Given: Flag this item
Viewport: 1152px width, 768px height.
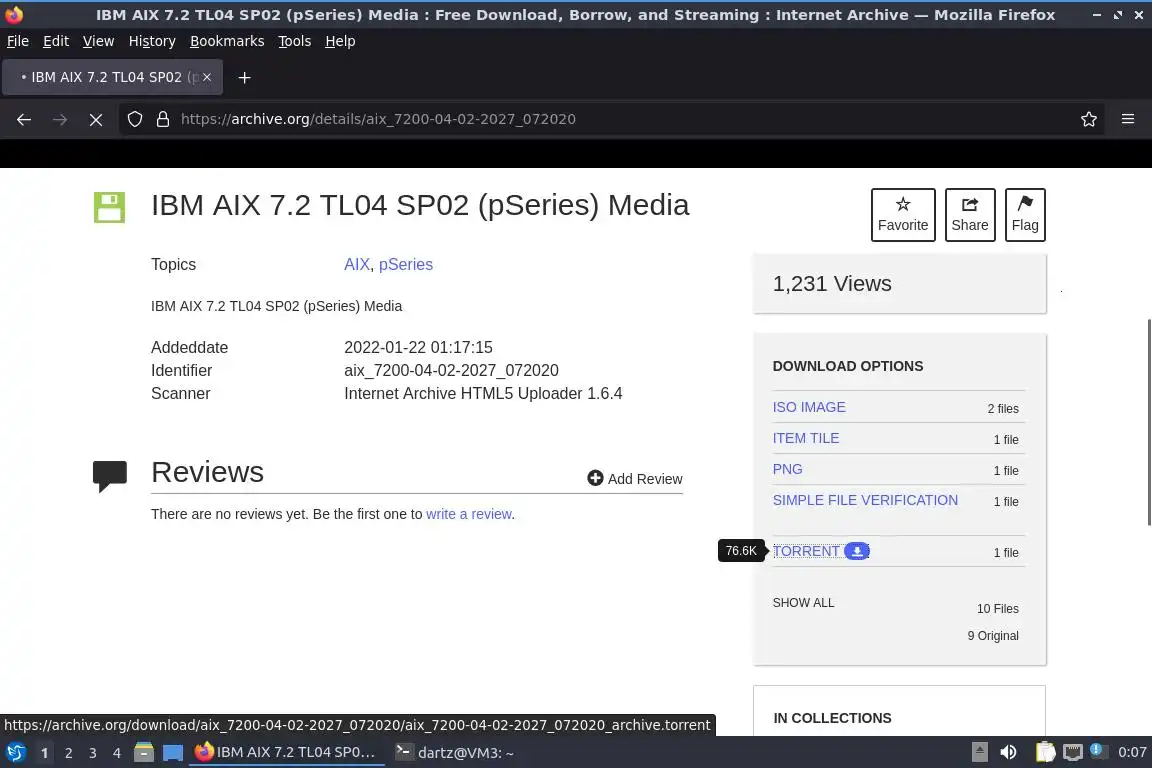Looking at the screenshot, I should pos(1025,215).
